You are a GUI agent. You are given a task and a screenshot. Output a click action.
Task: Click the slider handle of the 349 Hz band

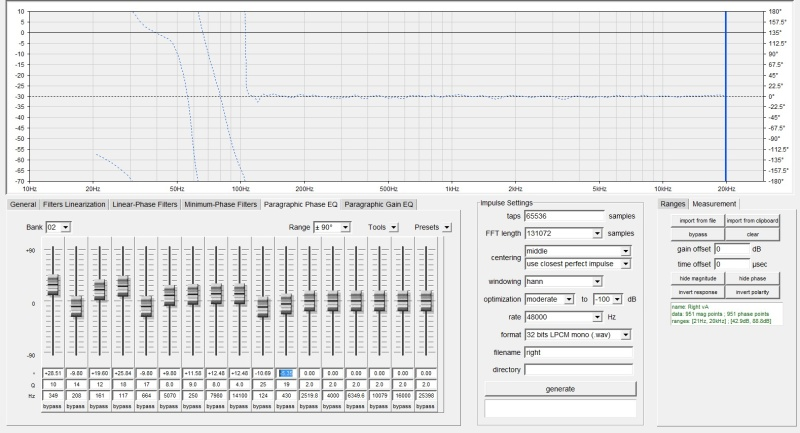(x=53, y=284)
